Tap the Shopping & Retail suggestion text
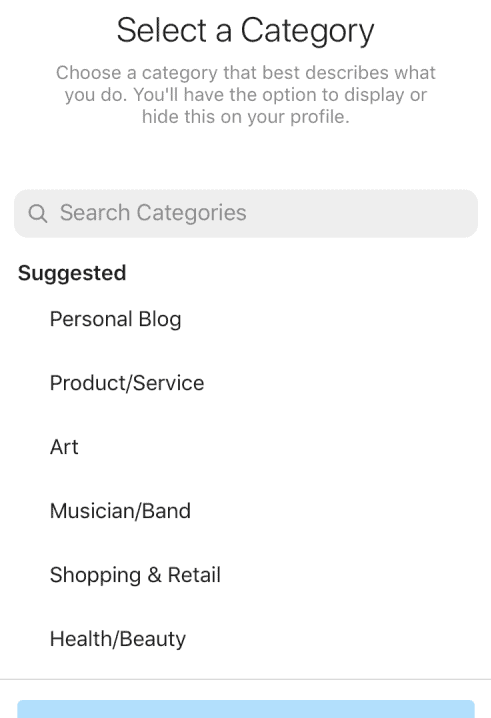 point(135,575)
